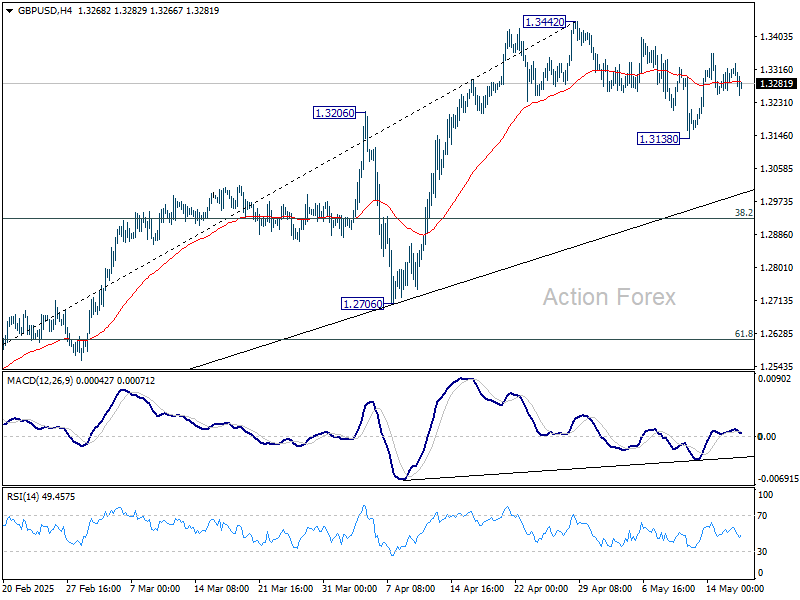This screenshot has height=600, width=800.
Task: Click the 38.2 Fibonacci level label
Action: (x=743, y=213)
